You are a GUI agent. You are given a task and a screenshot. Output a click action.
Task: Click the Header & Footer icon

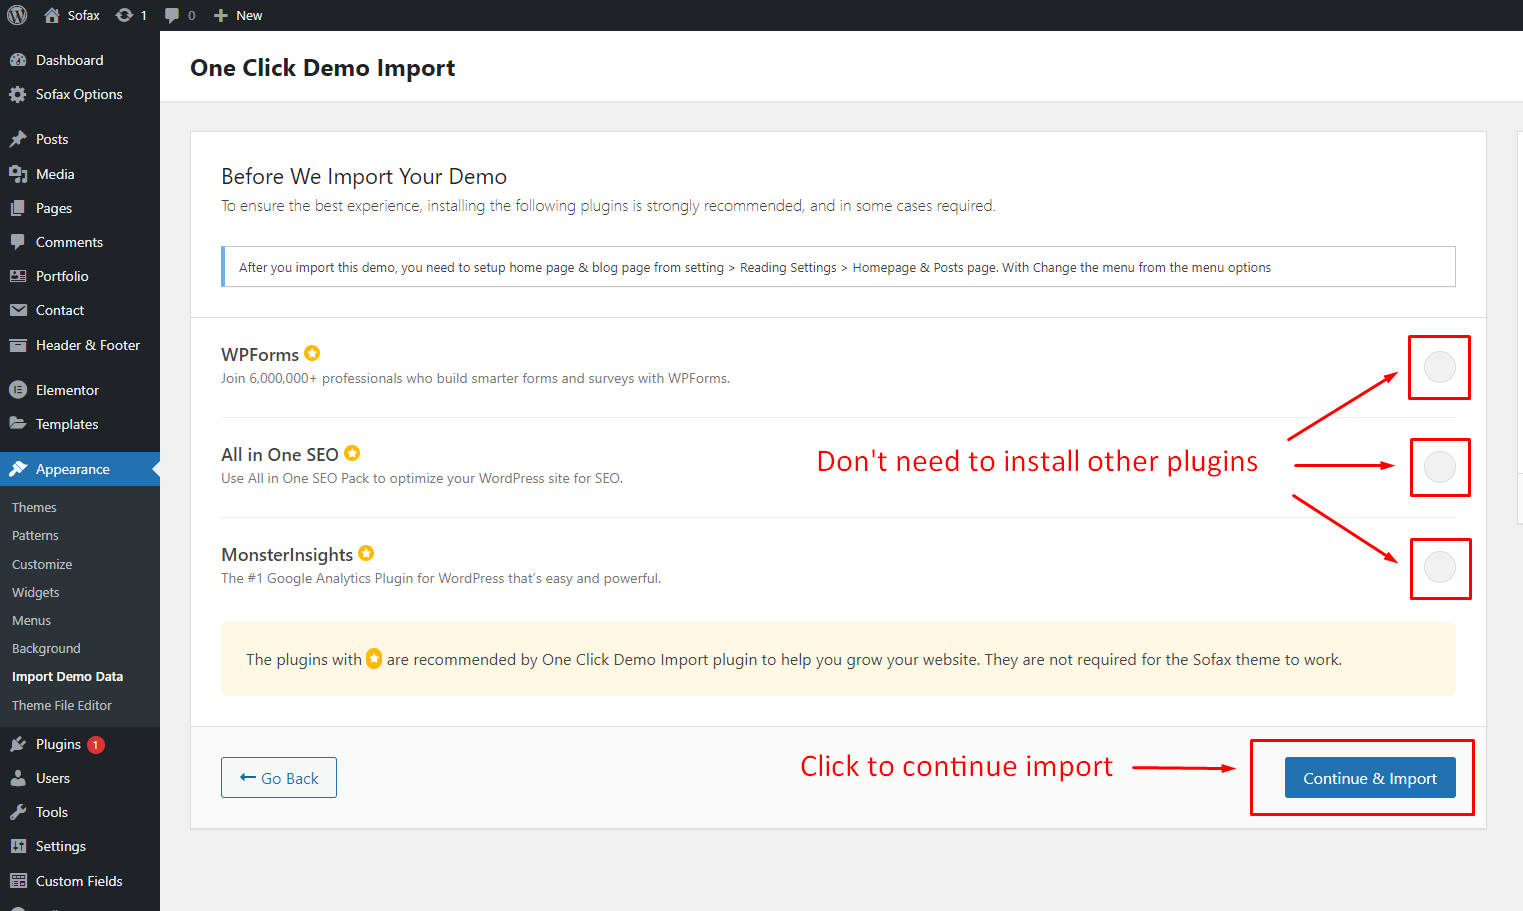click(x=18, y=345)
